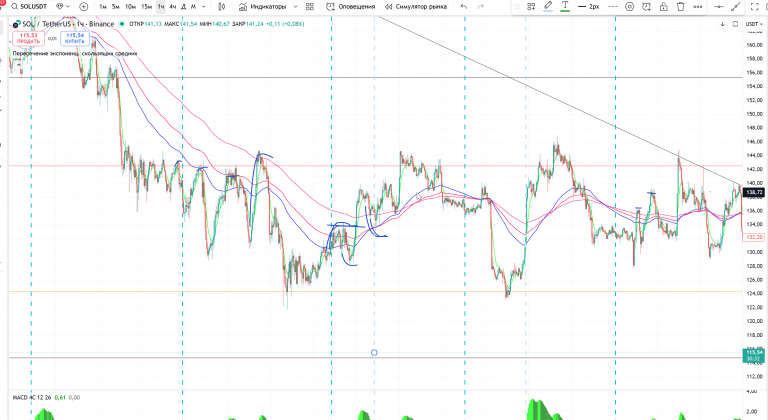Viewport: 768px width, 420px height.
Task: Select the 15м timeframe
Action: [x=146, y=6]
